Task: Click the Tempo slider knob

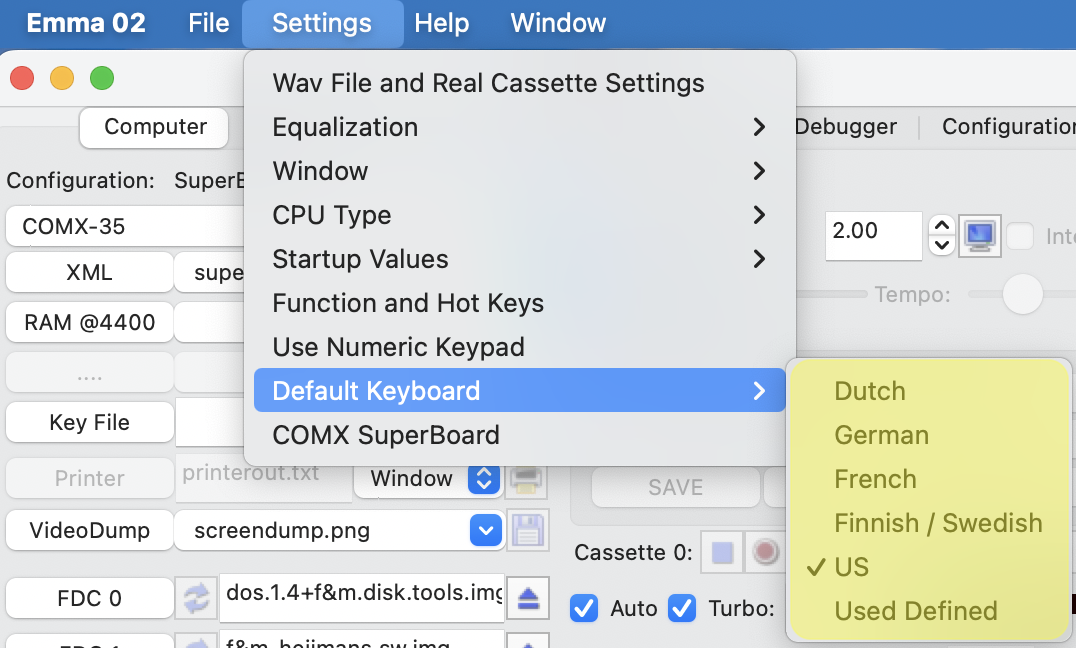Action: coord(1022,295)
